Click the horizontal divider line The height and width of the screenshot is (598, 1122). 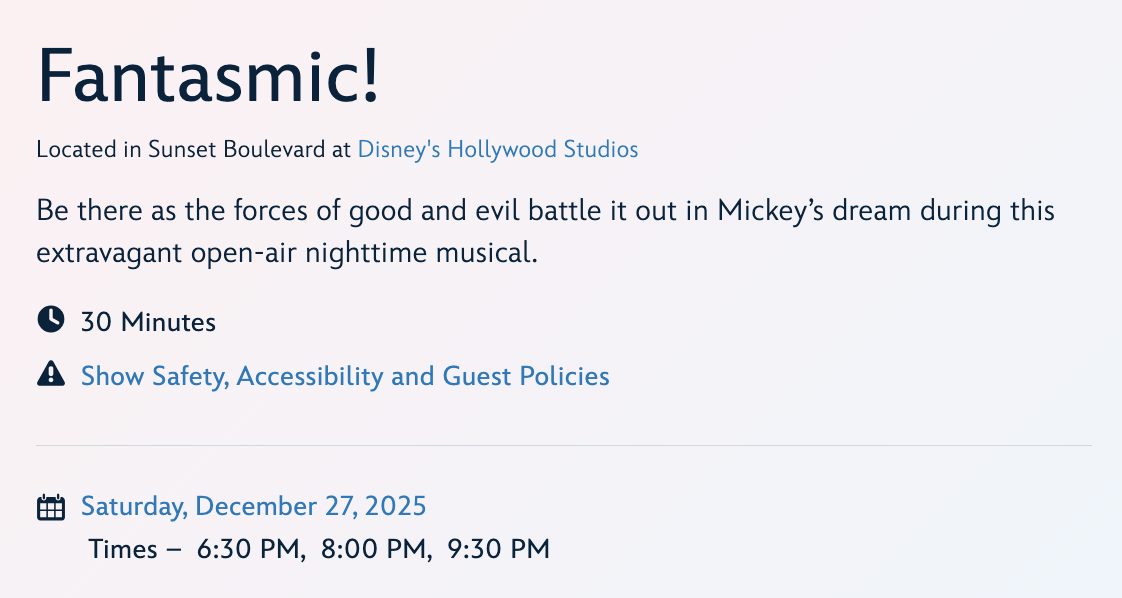563,445
